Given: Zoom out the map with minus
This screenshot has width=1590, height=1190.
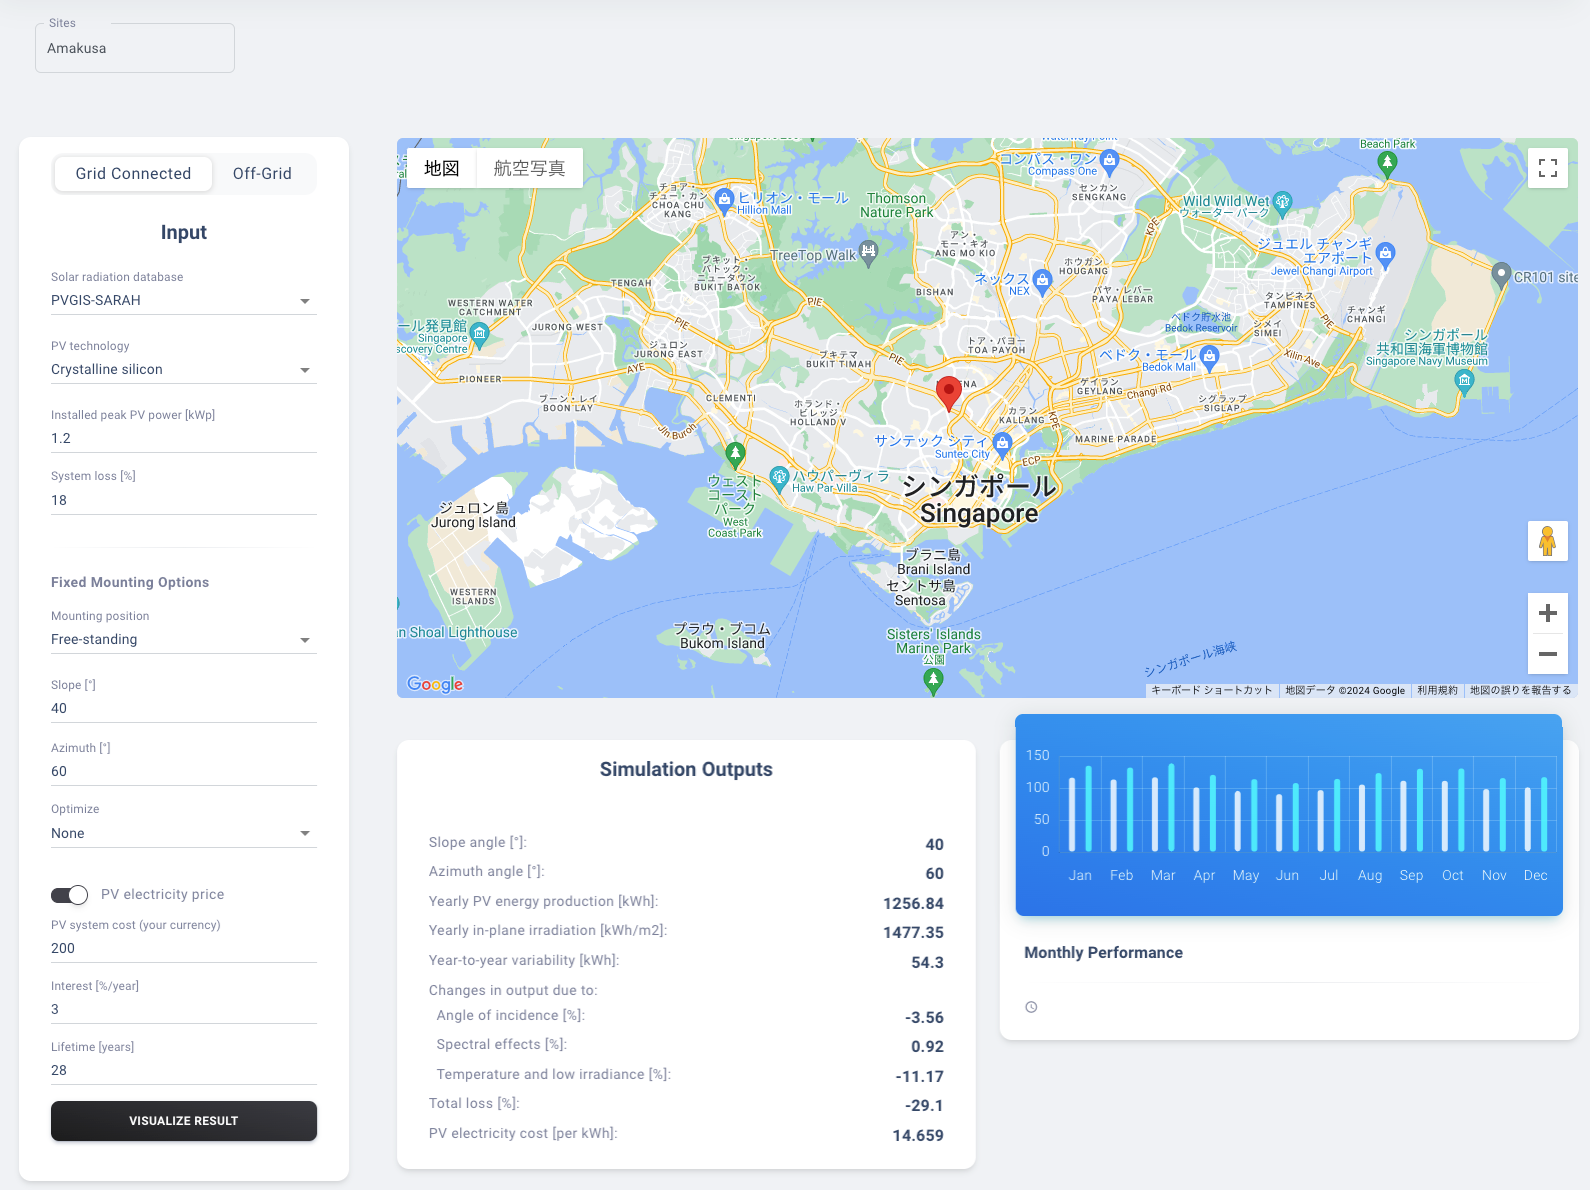Looking at the screenshot, I should [1547, 654].
